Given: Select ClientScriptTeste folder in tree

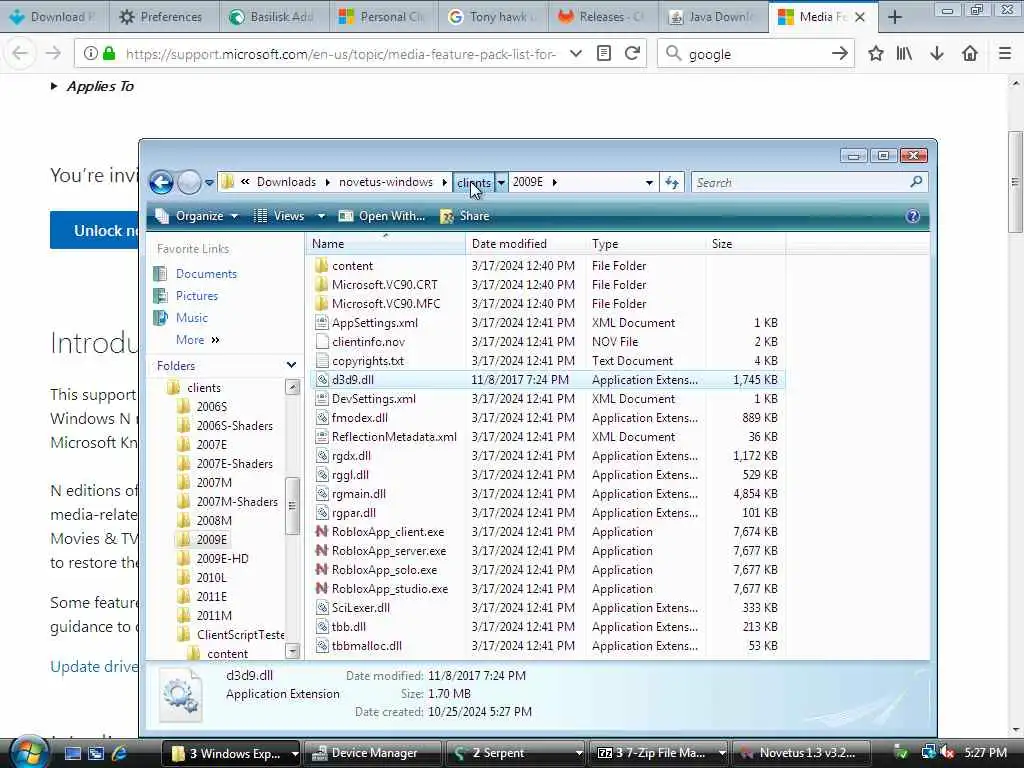Looking at the screenshot, I should click(240, 635).
